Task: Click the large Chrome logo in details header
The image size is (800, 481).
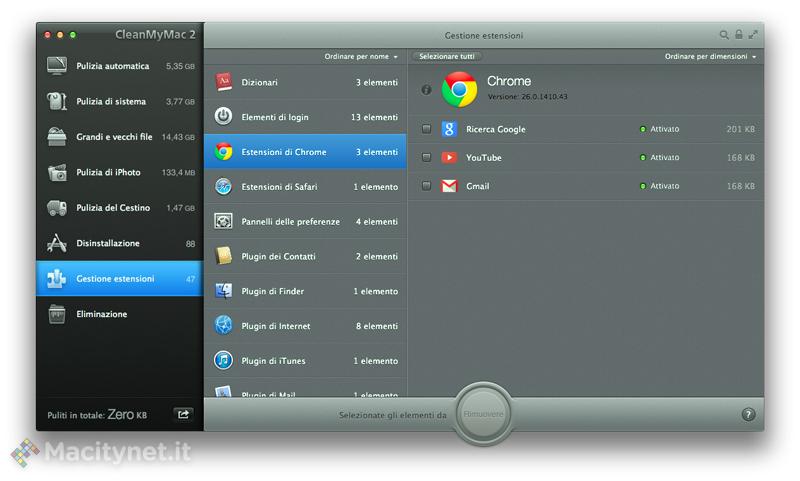Action: tap(459, 89)
